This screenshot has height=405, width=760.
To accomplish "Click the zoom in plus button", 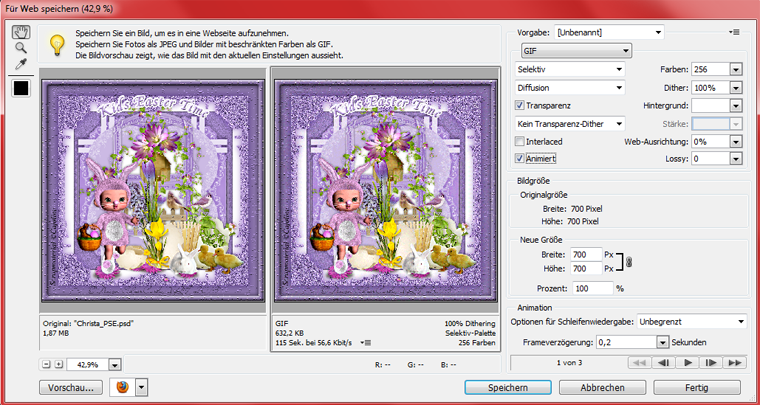I will [x=59, y=364].
